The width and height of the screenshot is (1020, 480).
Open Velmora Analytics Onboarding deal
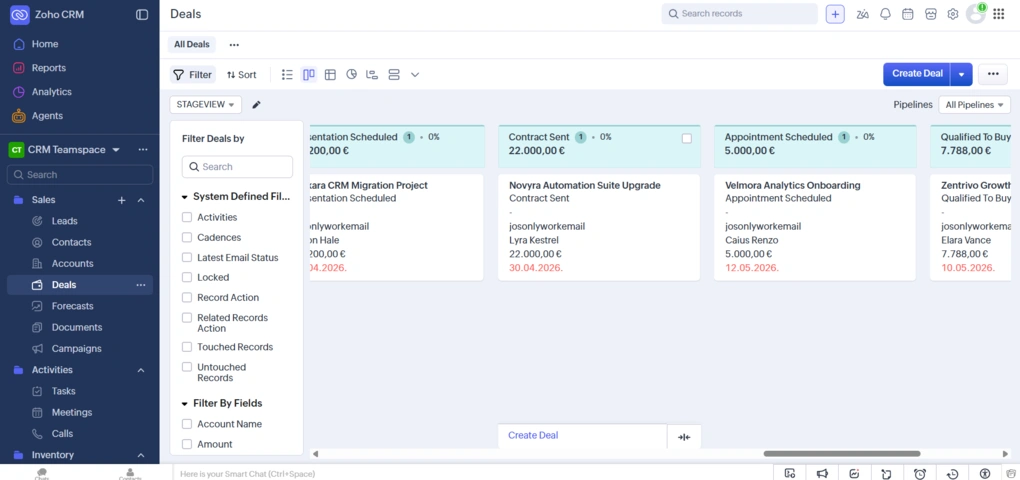pyautogui.click(x=793, y=185)
